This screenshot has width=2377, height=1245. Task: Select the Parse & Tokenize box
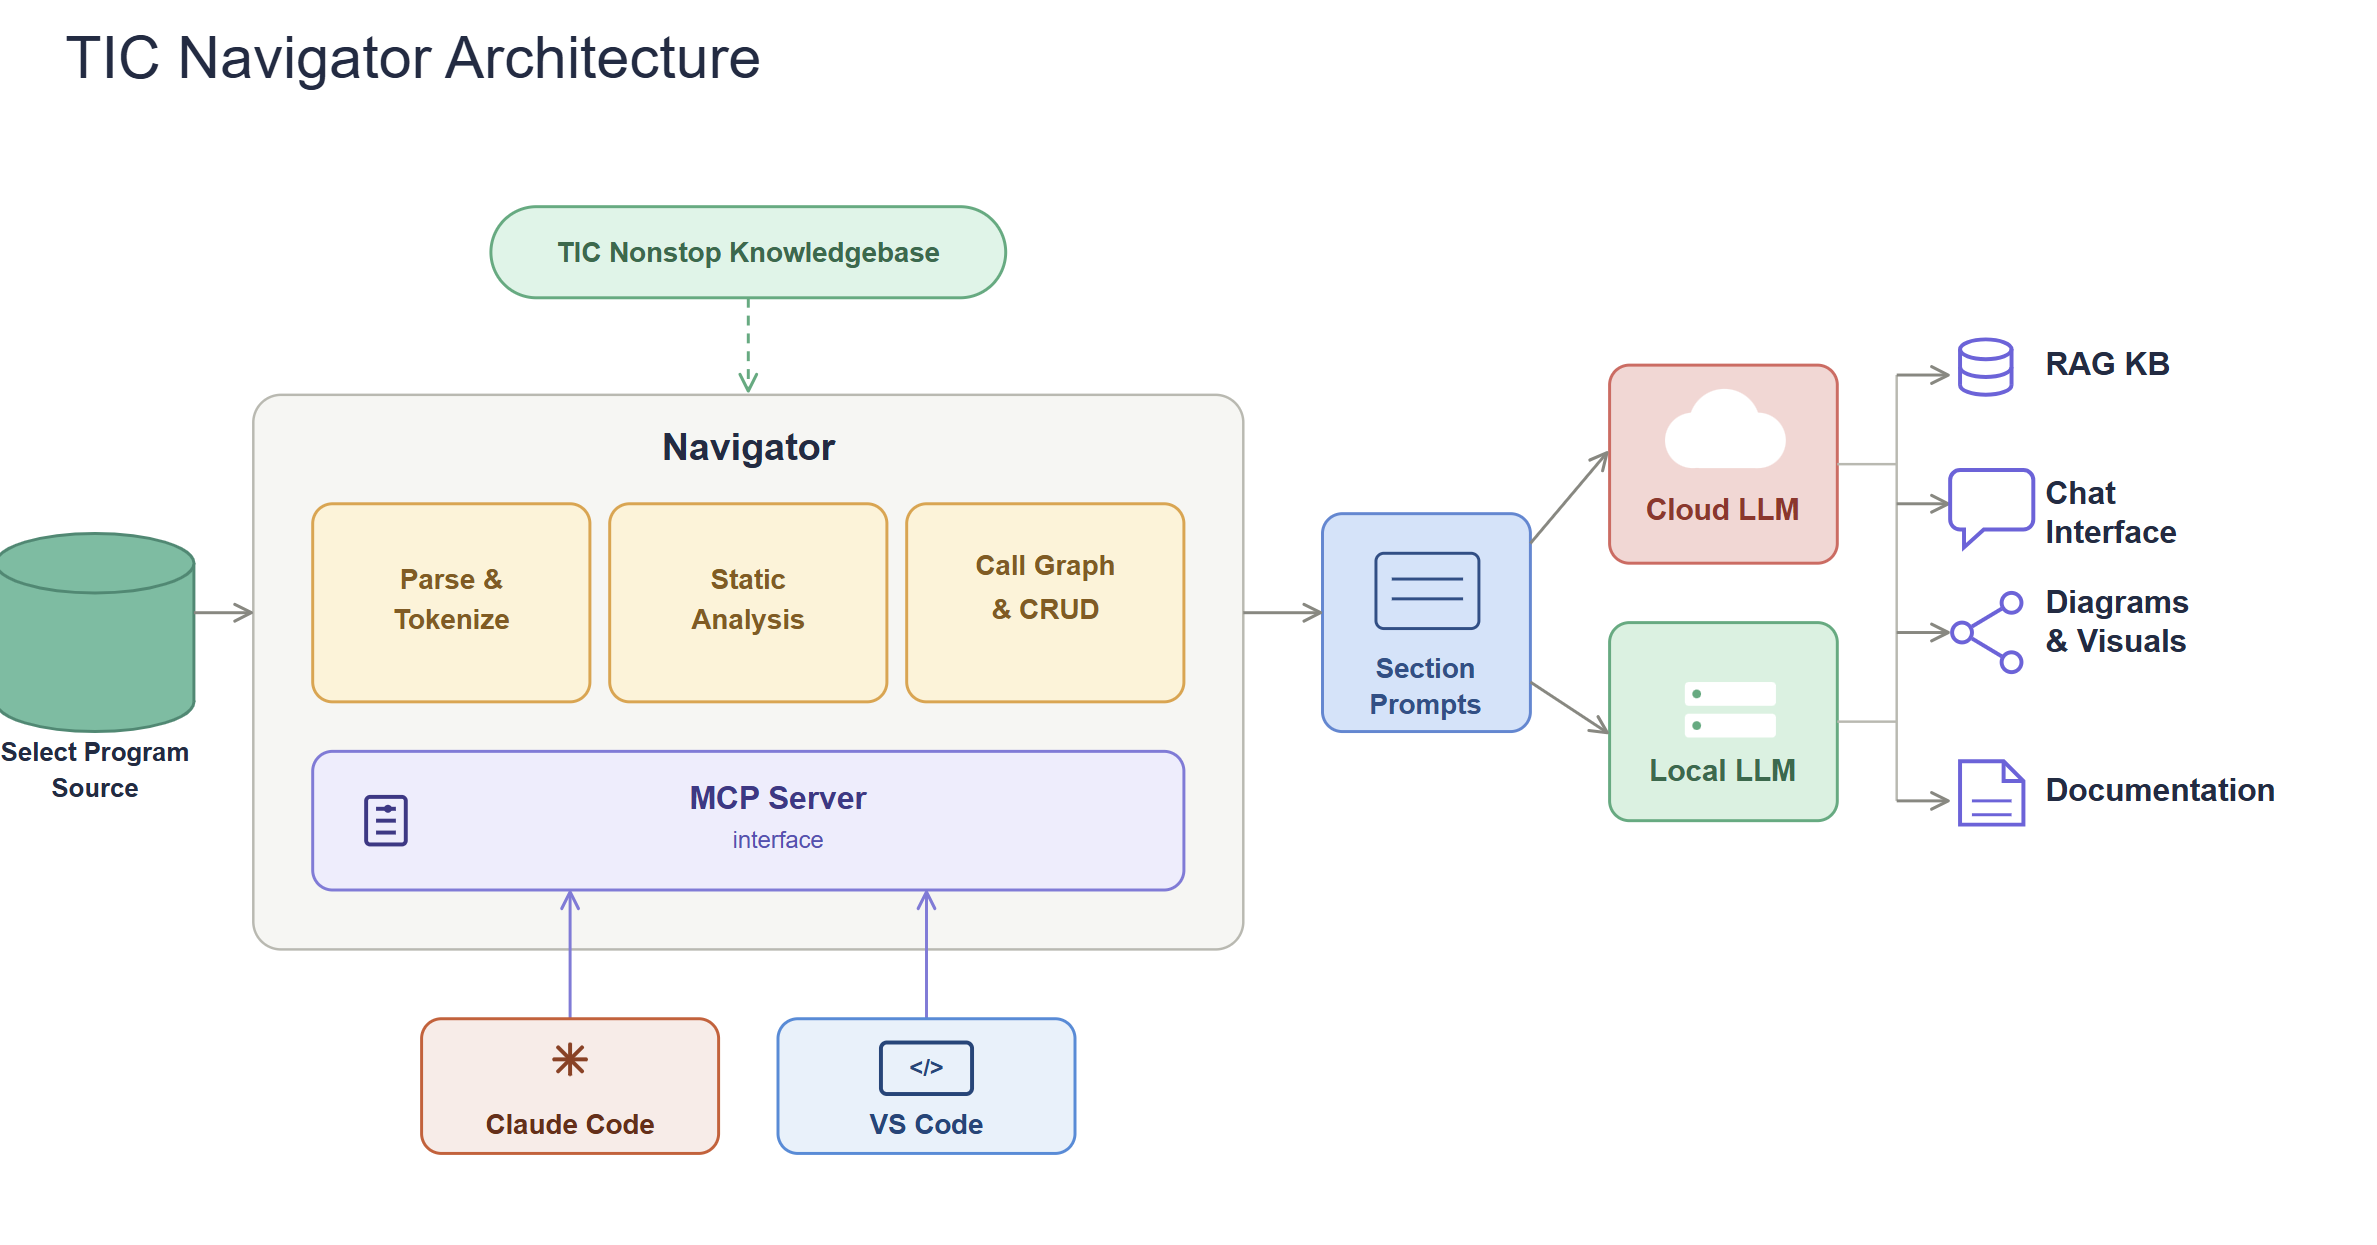[451, 603]
